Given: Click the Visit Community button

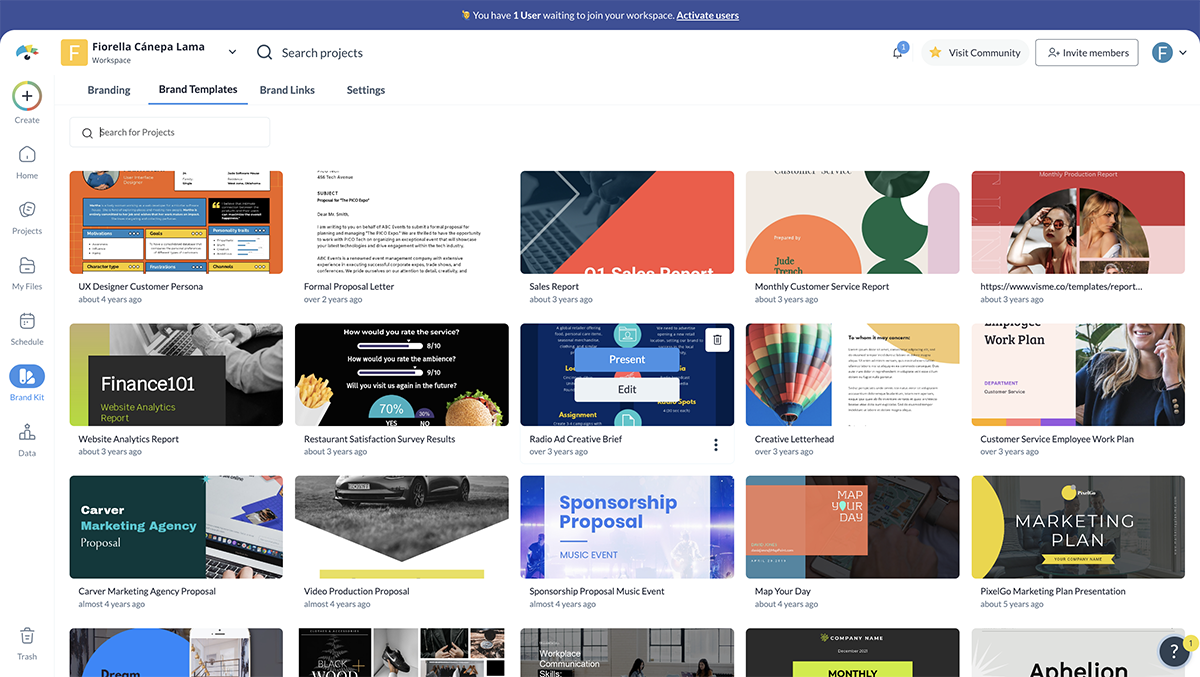Looking at the screenshot, I should tap(974, 52).
